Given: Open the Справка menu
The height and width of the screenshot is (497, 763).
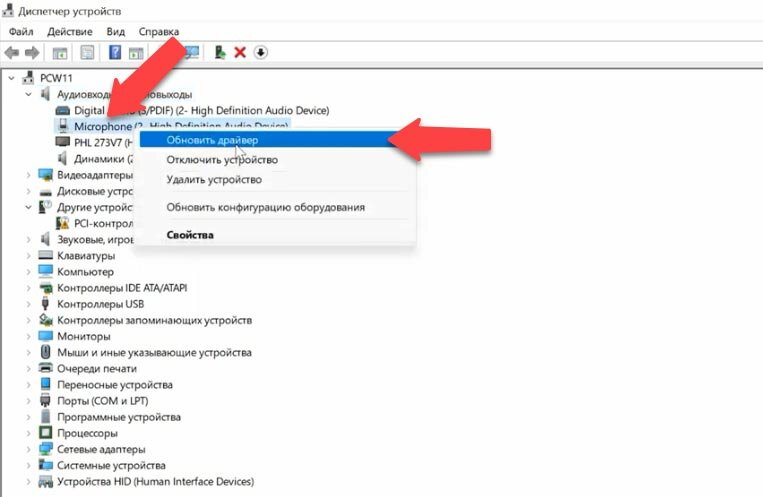Looking at the screenshot, I should click(159, 32).
